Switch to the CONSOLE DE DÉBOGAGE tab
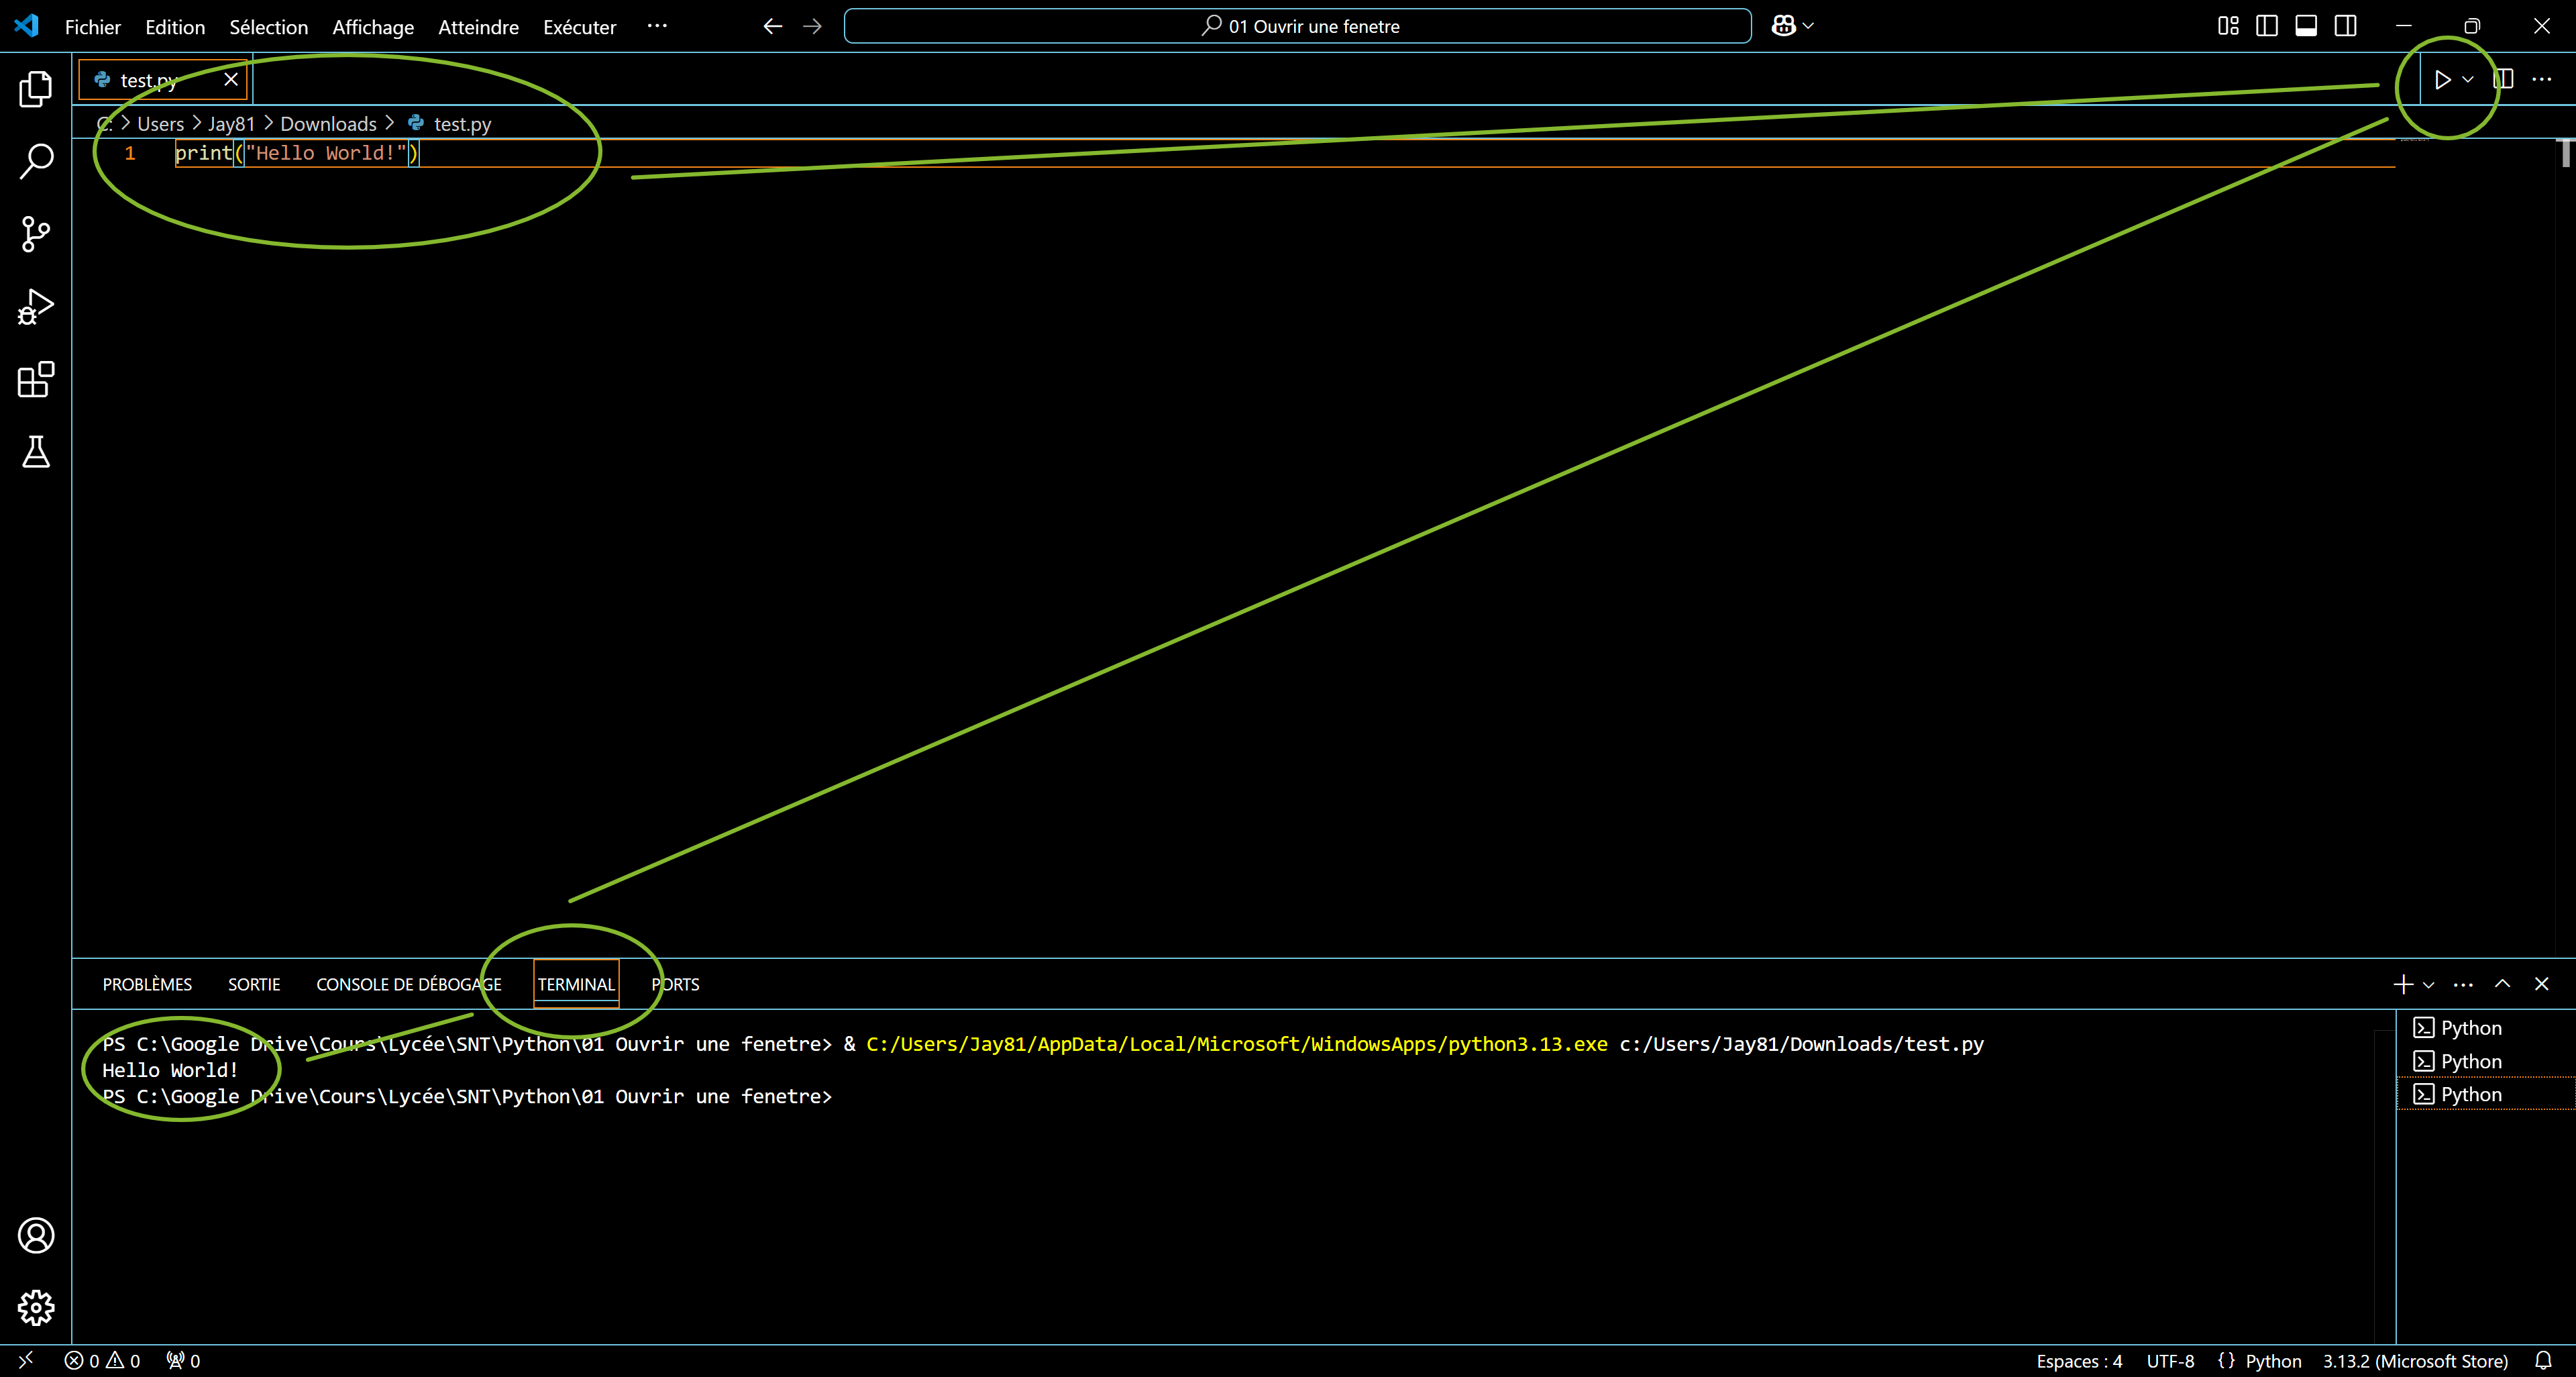This screenshot has height=1377, width=2576. [408, 984]
